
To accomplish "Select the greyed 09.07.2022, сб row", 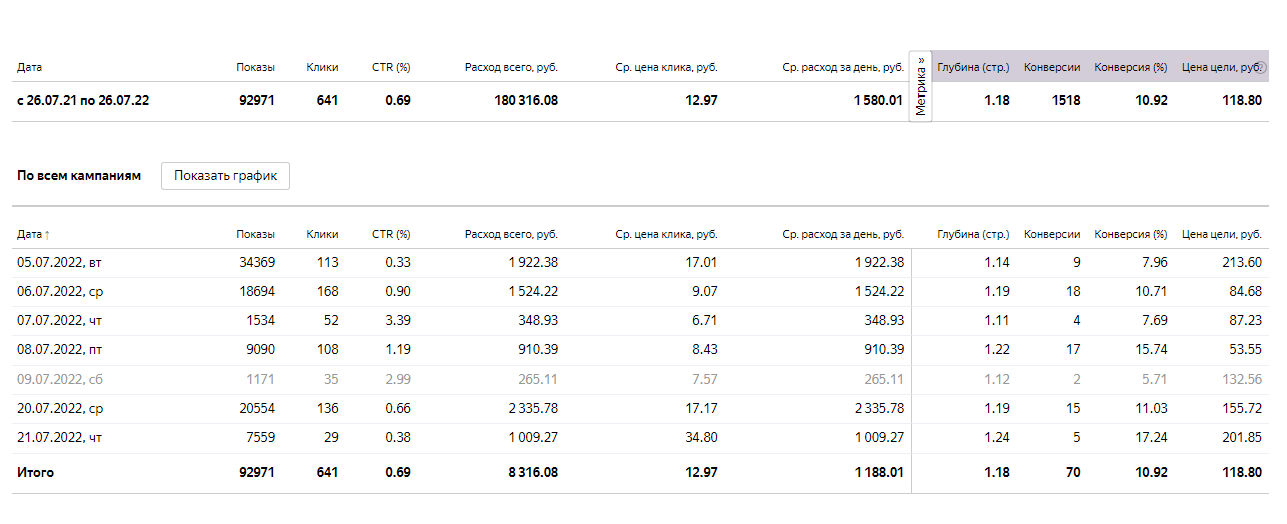I will coord(640,379).
